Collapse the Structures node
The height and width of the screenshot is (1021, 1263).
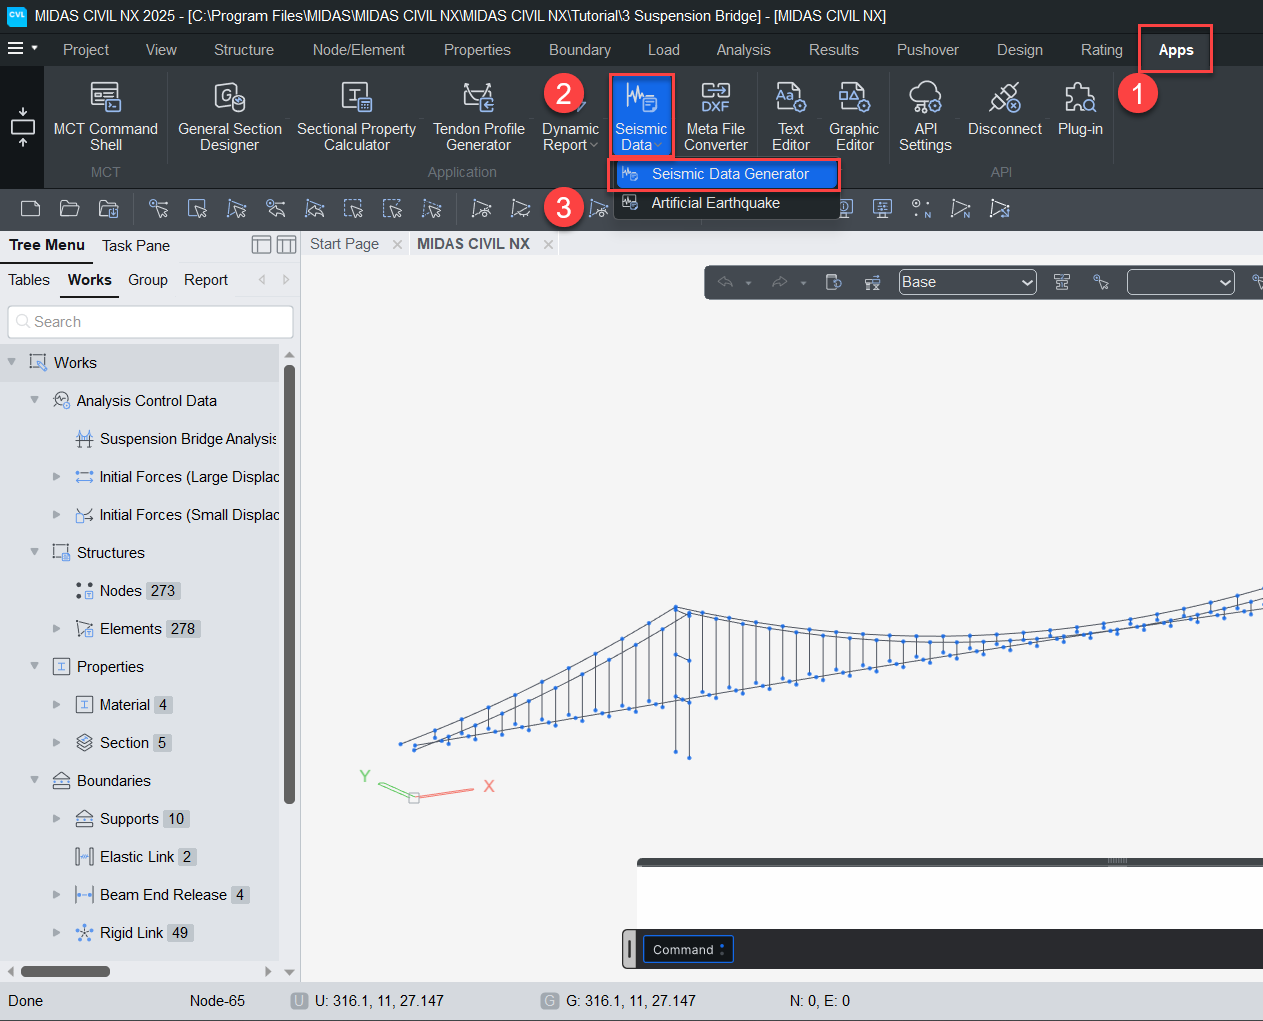(x=34, y=552)
